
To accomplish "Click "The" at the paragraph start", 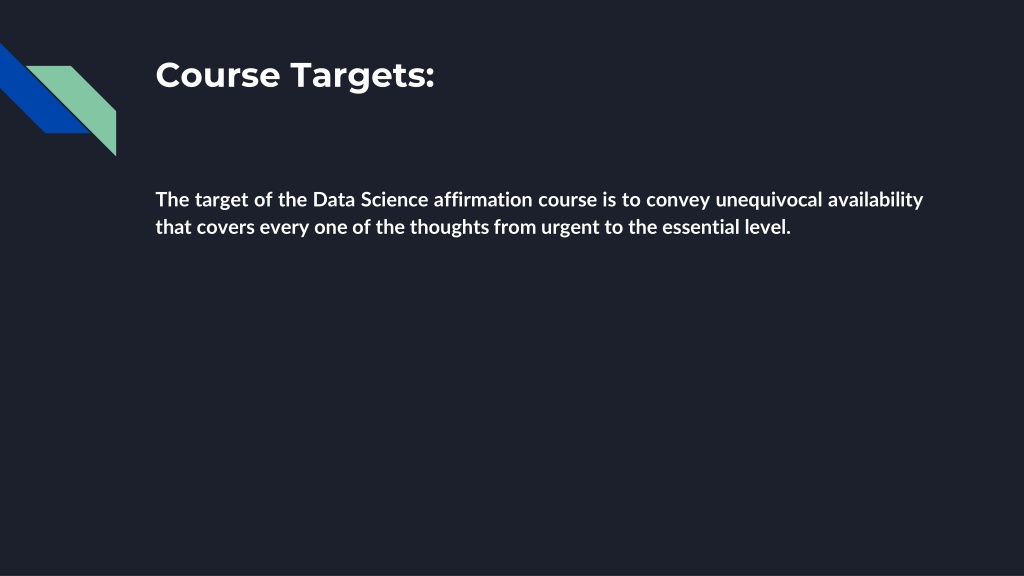I will pos(172,200).
